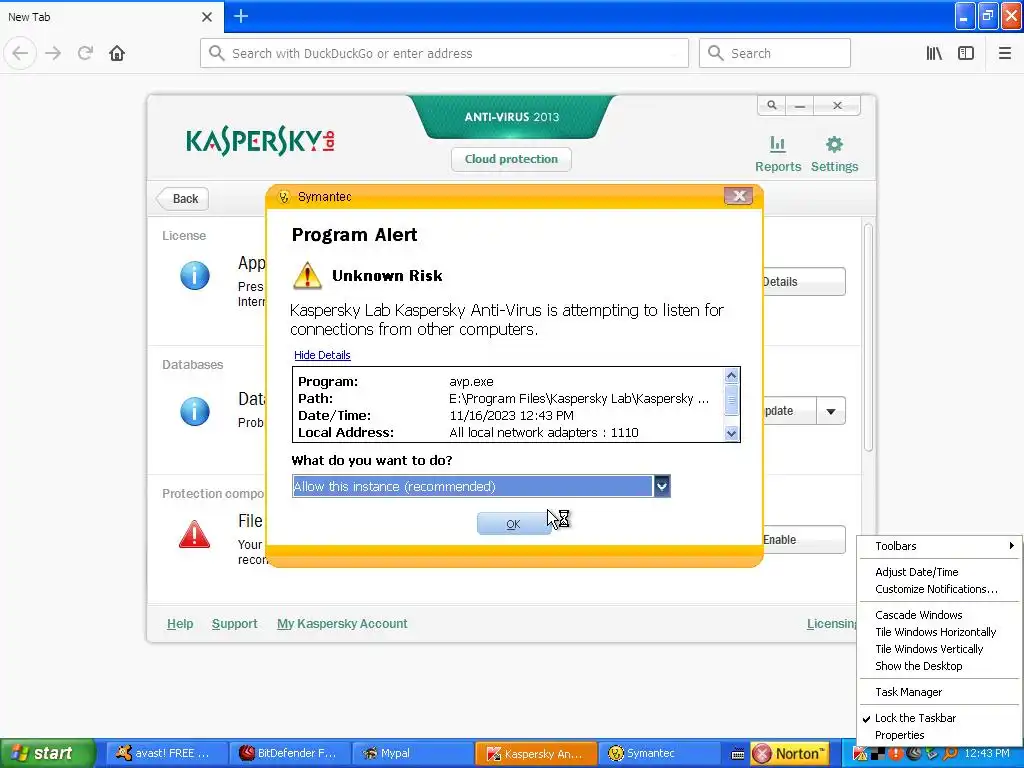Viewport: 1024px width, 768px height.
Task: Click the Kaspersky window vertical scrollbar
Action: 868,338
